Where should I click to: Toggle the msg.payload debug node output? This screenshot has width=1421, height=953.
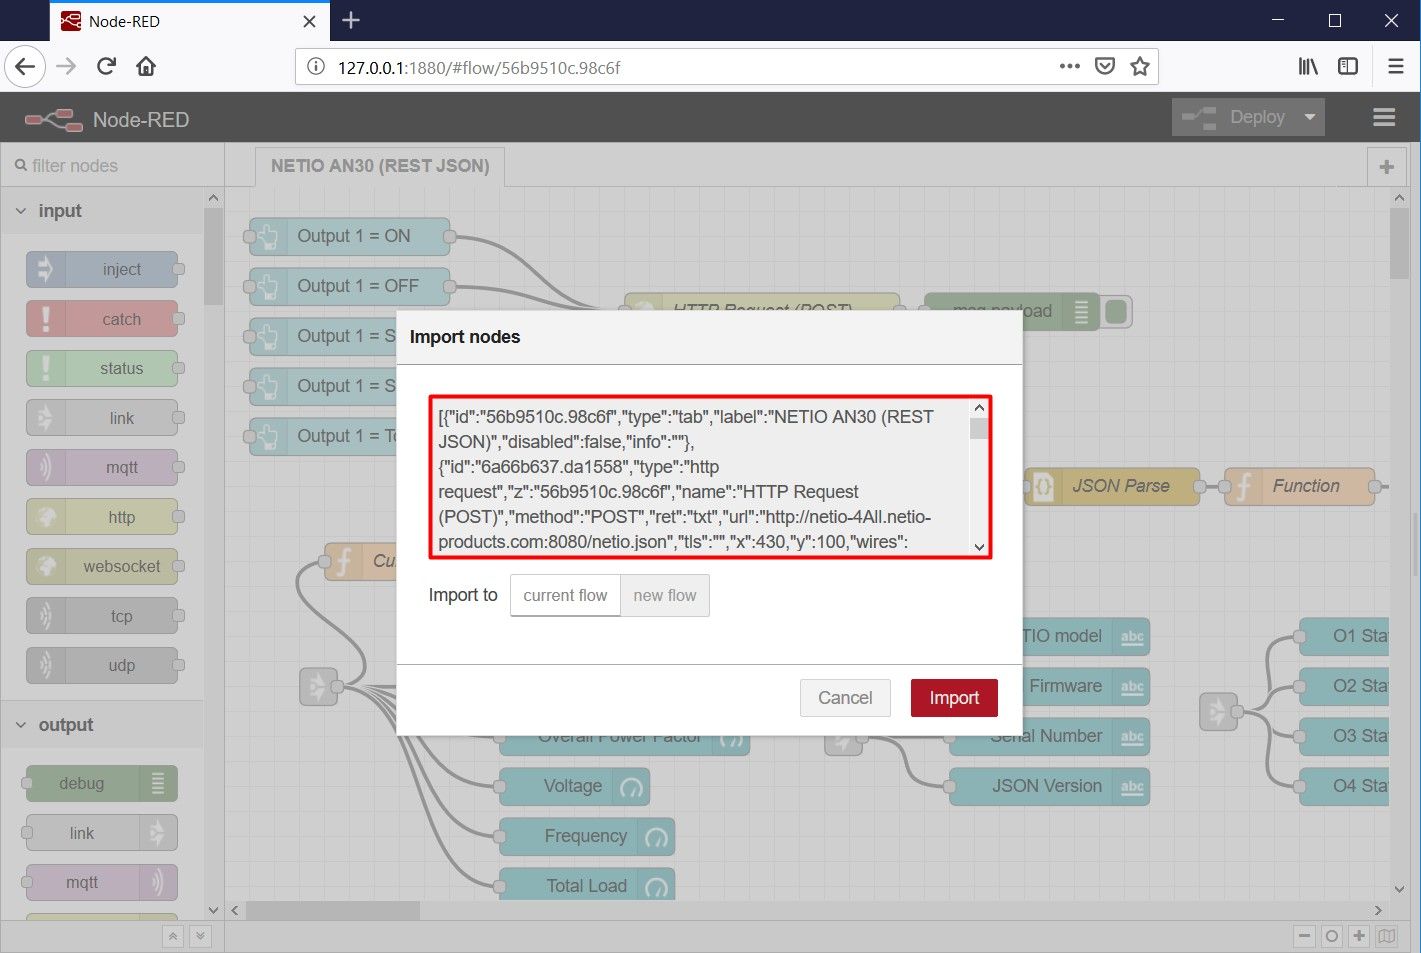click(x=1117, y=311)
